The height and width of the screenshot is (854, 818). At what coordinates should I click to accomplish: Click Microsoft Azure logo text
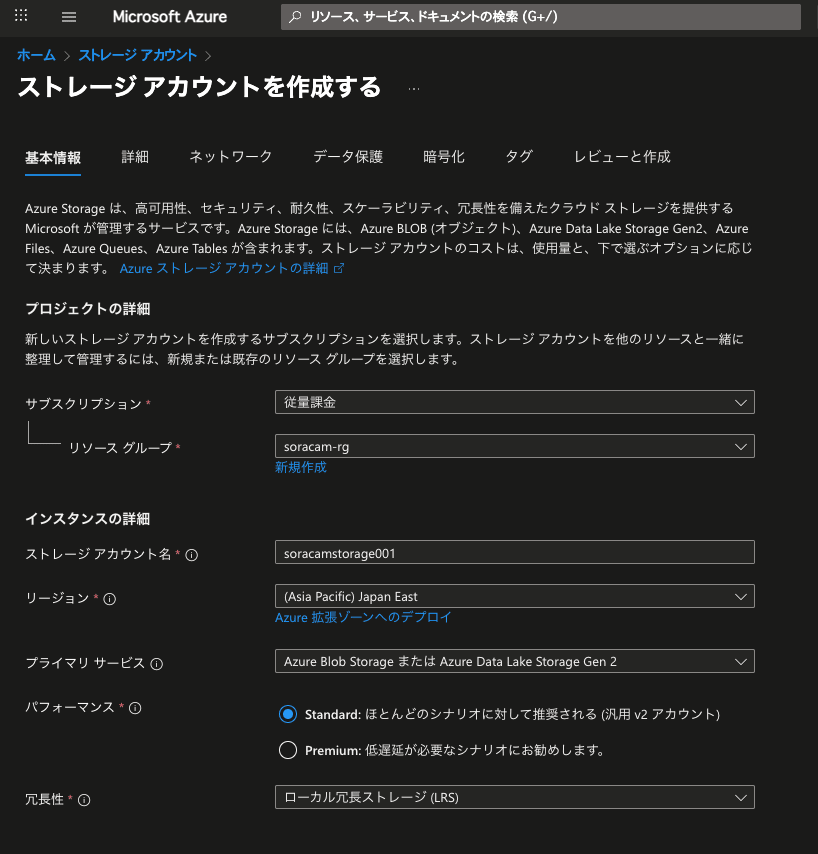(169, 17)
